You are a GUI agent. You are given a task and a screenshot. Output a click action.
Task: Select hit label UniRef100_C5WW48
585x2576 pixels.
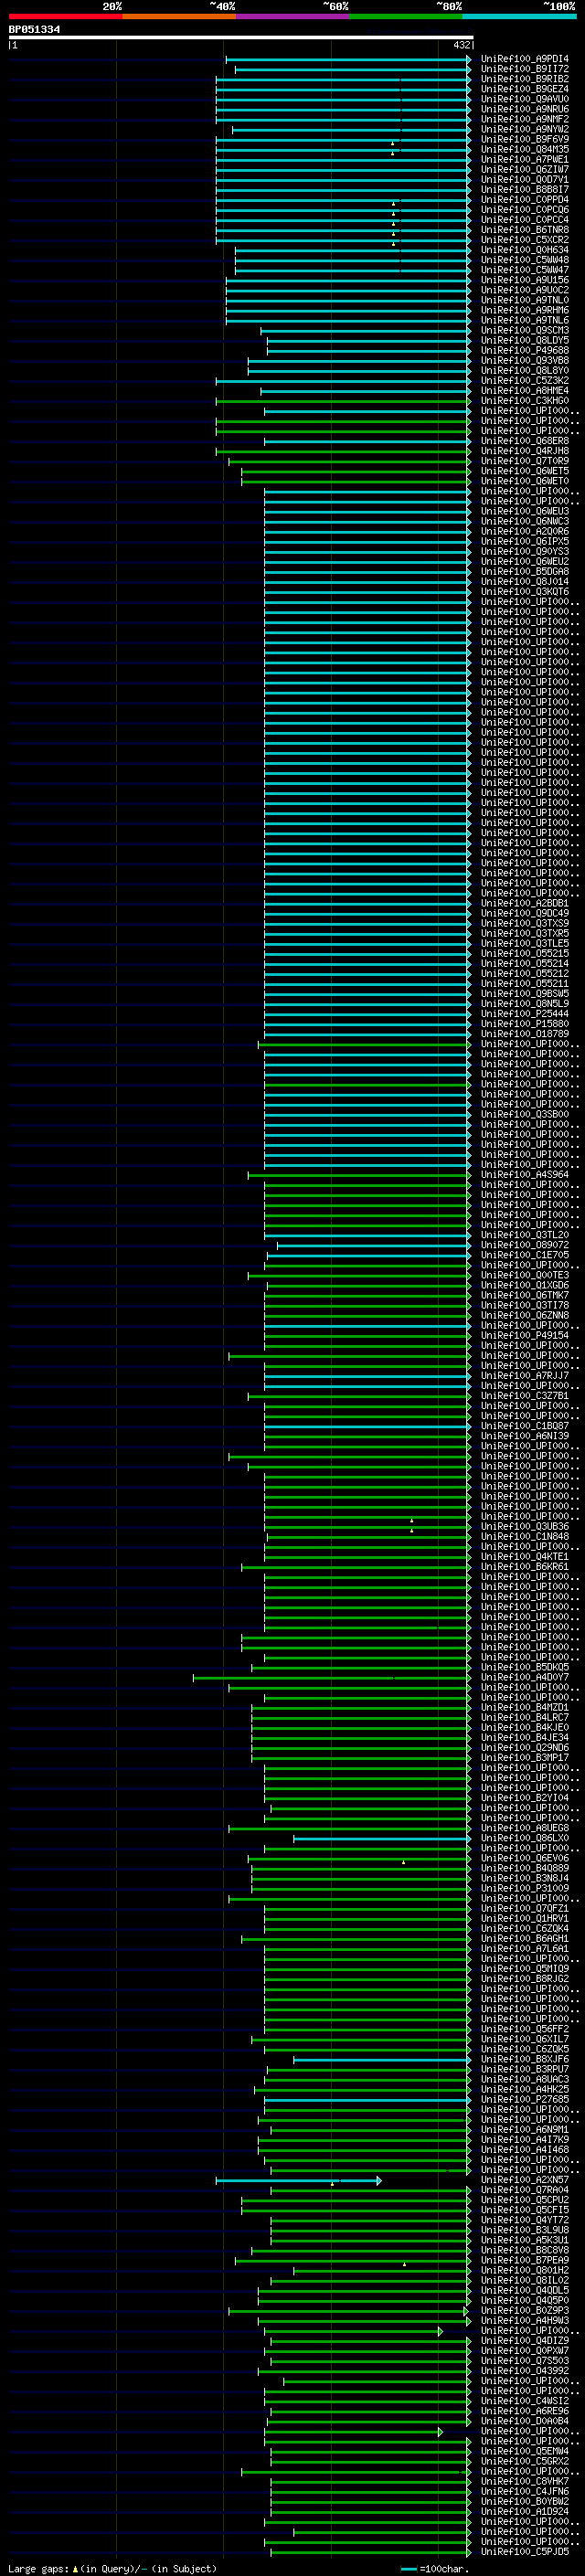pos(525,260)
